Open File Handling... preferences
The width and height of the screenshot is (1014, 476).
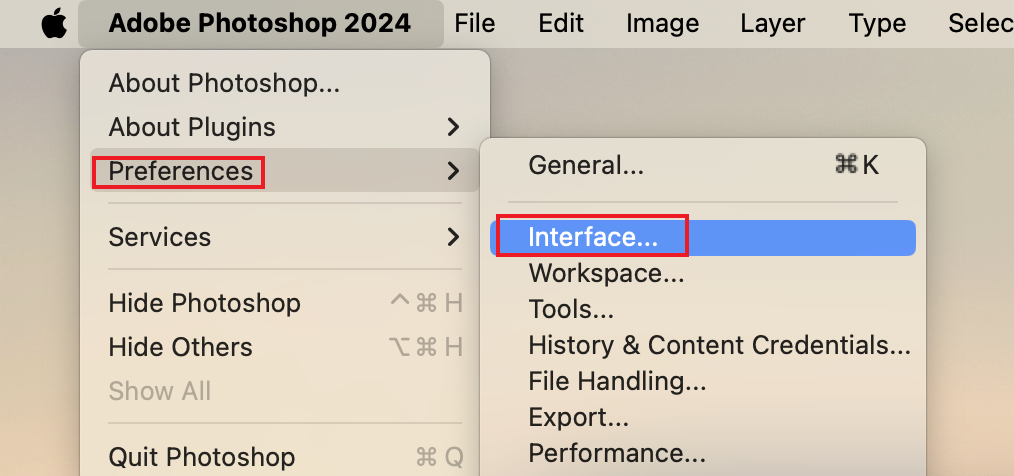click(x=703, y=382)
